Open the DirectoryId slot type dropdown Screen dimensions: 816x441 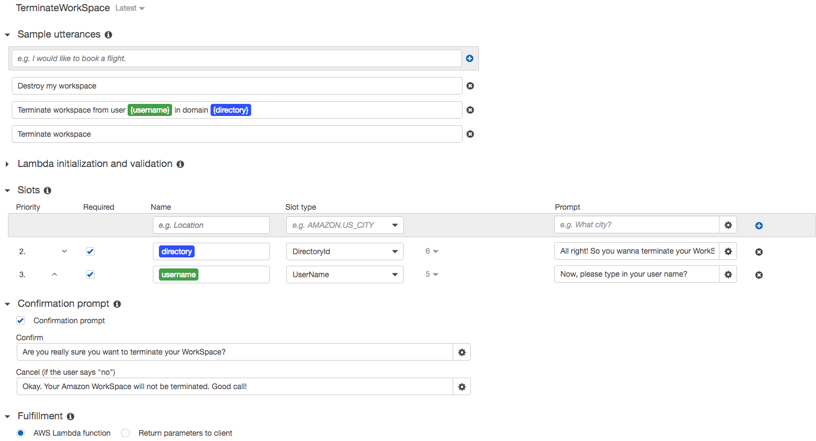tap(345, 251)
